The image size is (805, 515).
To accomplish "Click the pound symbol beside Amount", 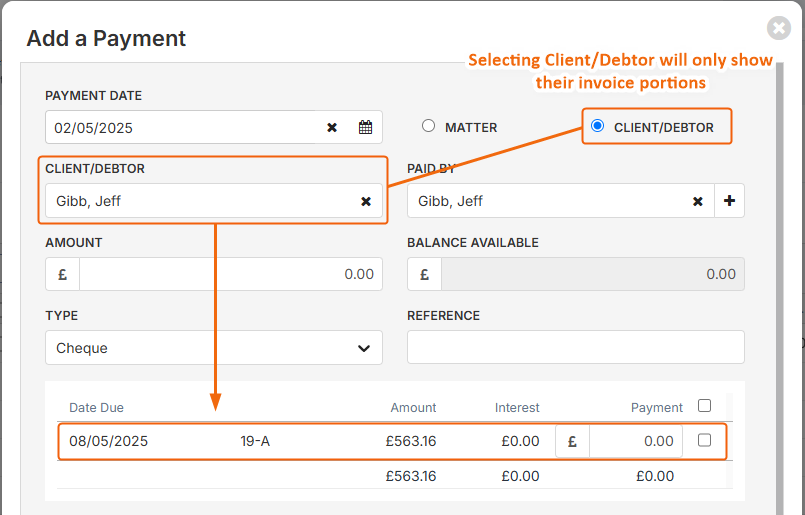I will pos(63,274).
